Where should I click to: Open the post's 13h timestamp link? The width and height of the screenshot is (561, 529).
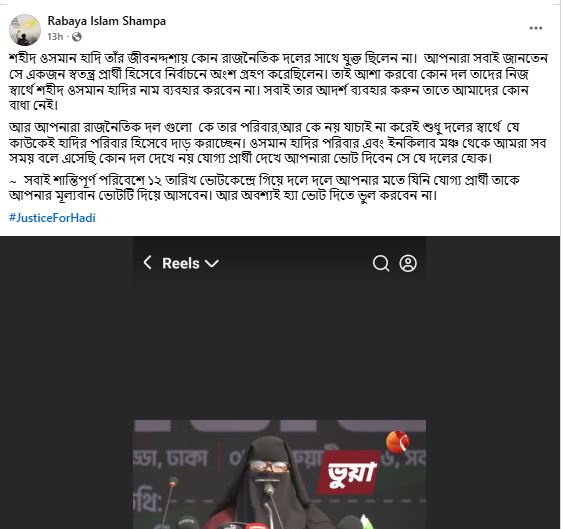coord(55,36)
